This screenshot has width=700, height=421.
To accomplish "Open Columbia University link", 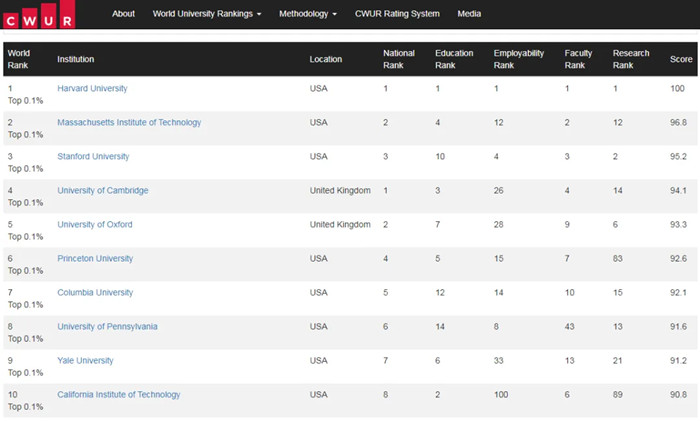I will click(x=95, y=292).
